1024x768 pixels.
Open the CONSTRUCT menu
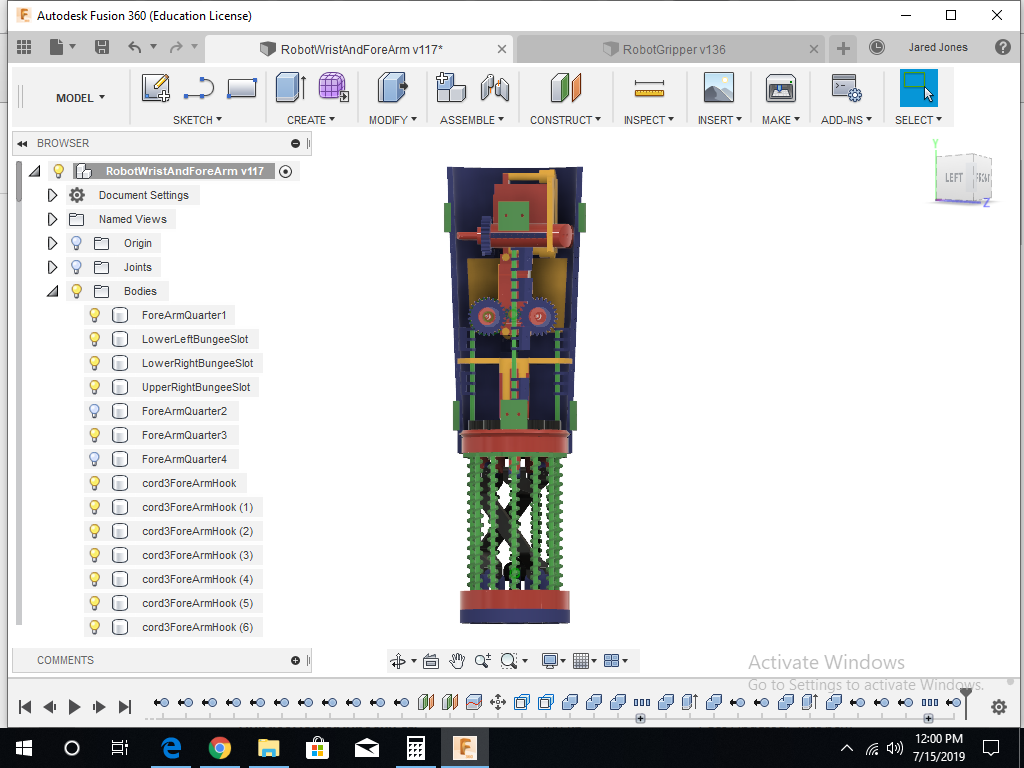(565, 120)
